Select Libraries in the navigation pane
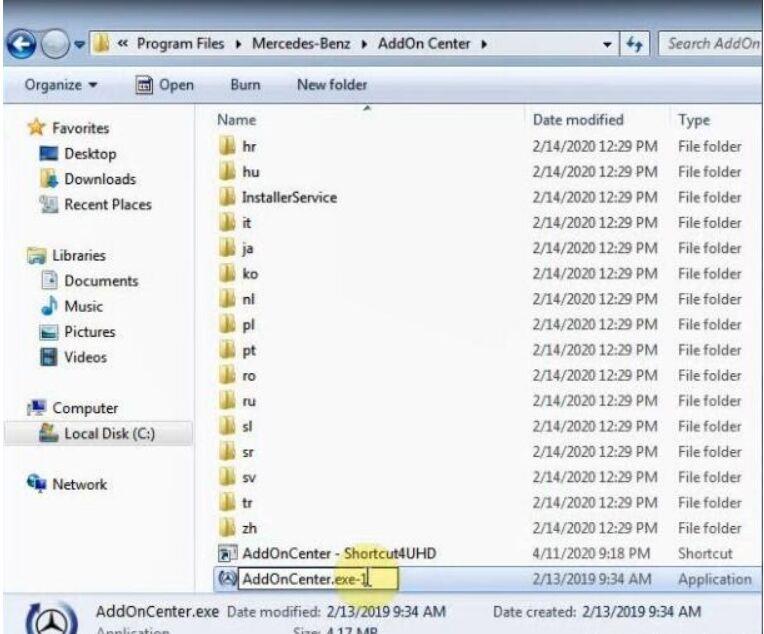The height and width of the screenshot is (634, 764). pos(67,255)
